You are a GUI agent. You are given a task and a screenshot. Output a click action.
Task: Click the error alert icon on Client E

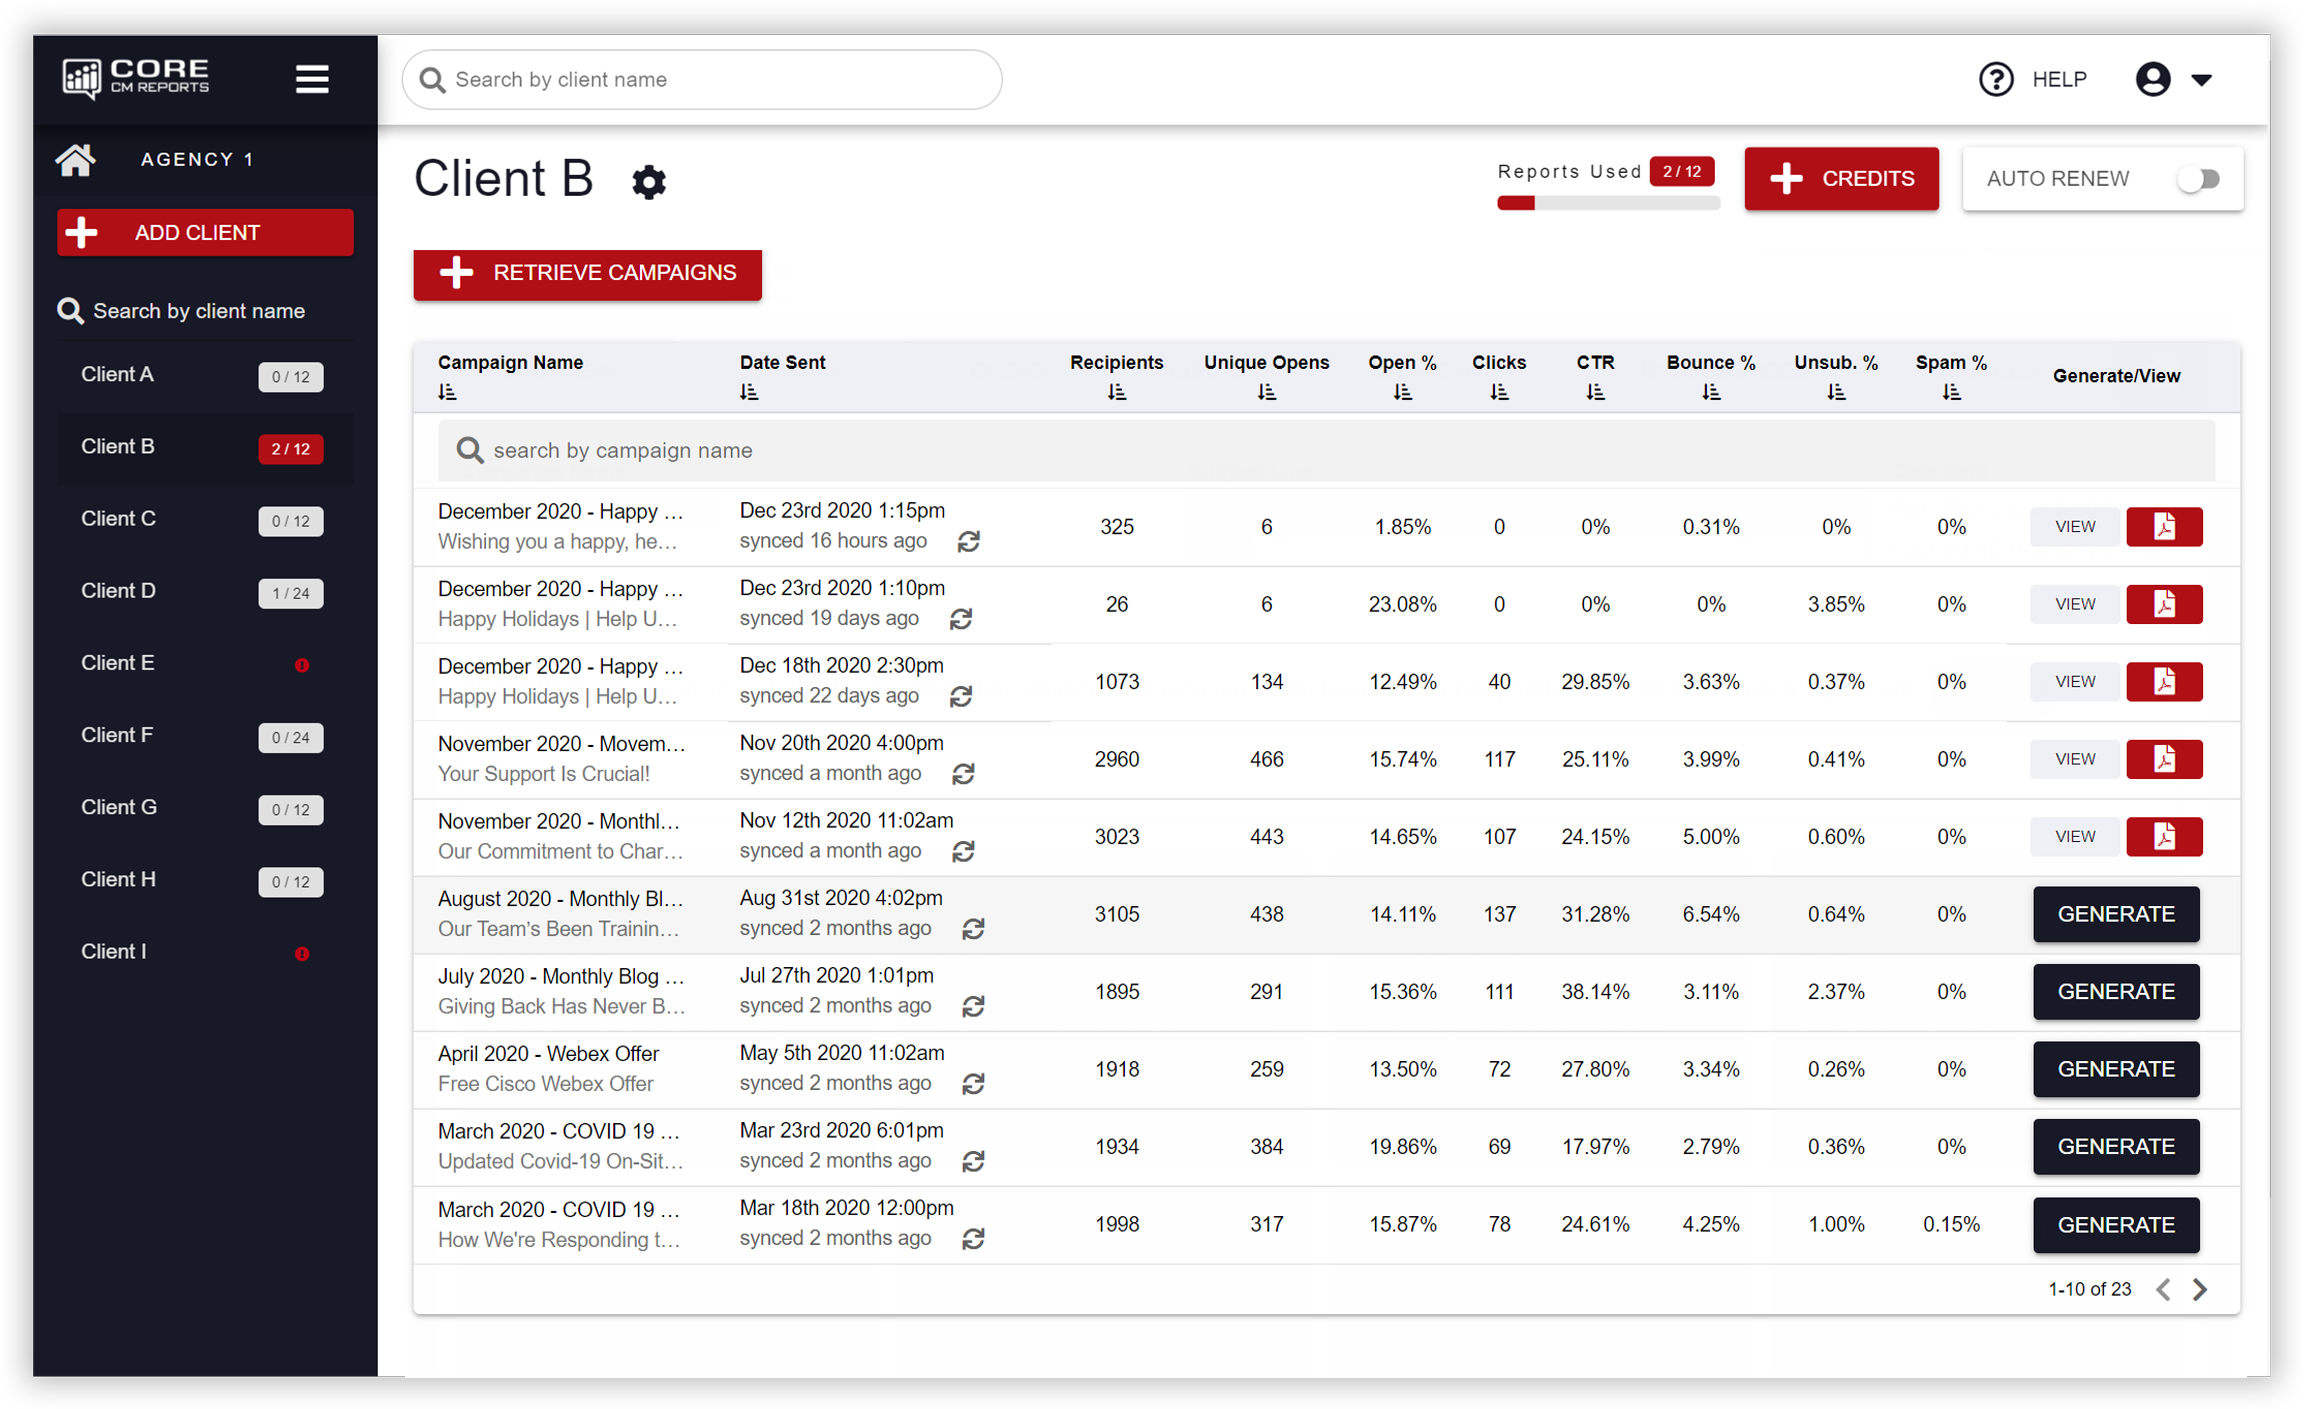pyautogui.click(x=303, y=664)
